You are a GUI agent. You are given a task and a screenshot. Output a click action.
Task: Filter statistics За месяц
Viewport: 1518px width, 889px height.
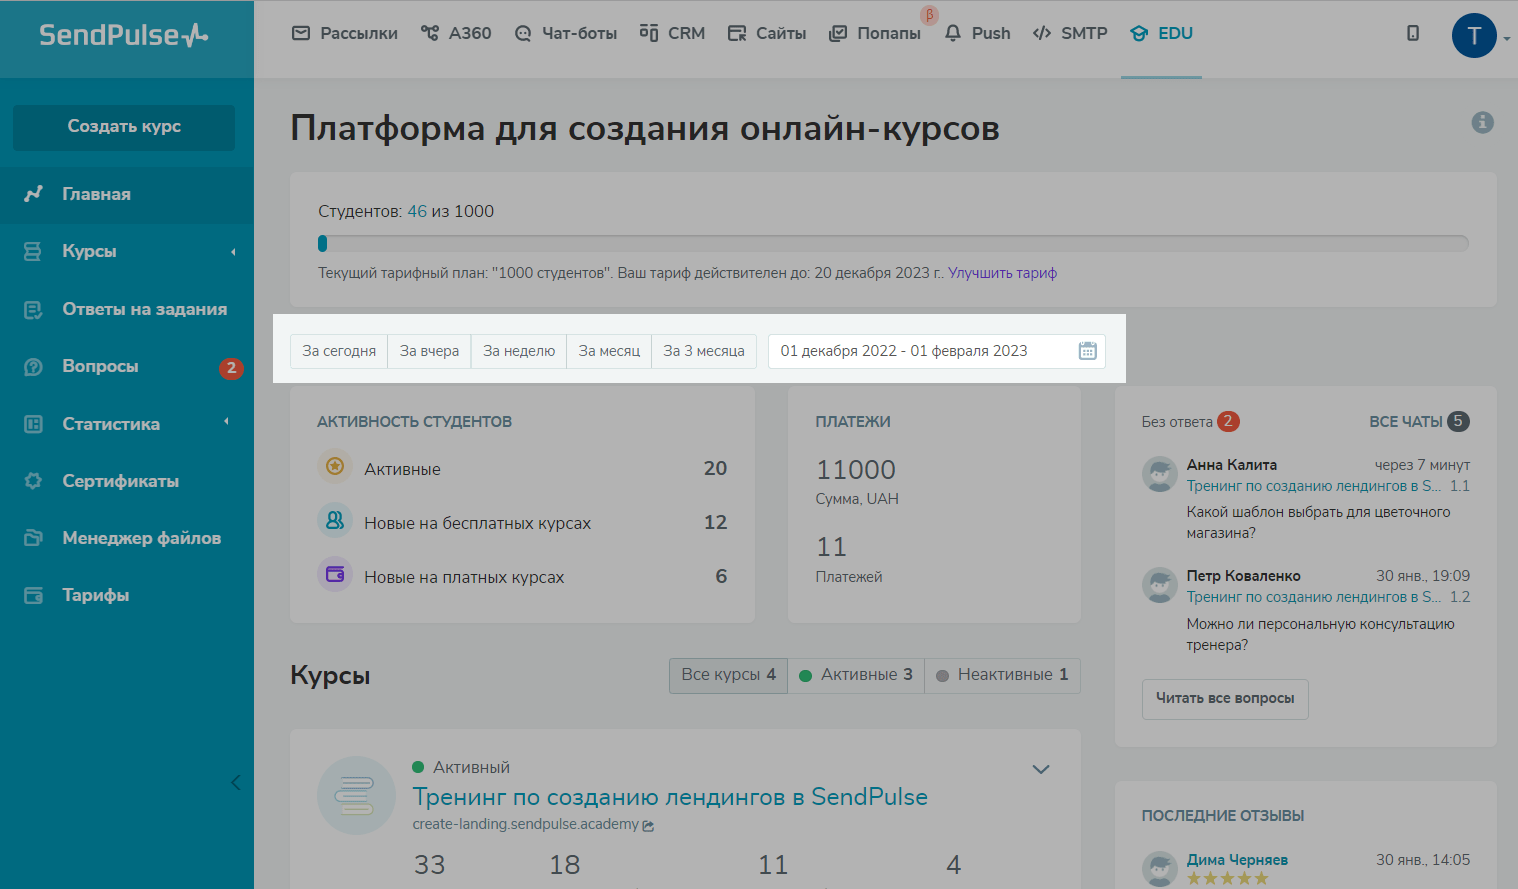pos(609,351)
